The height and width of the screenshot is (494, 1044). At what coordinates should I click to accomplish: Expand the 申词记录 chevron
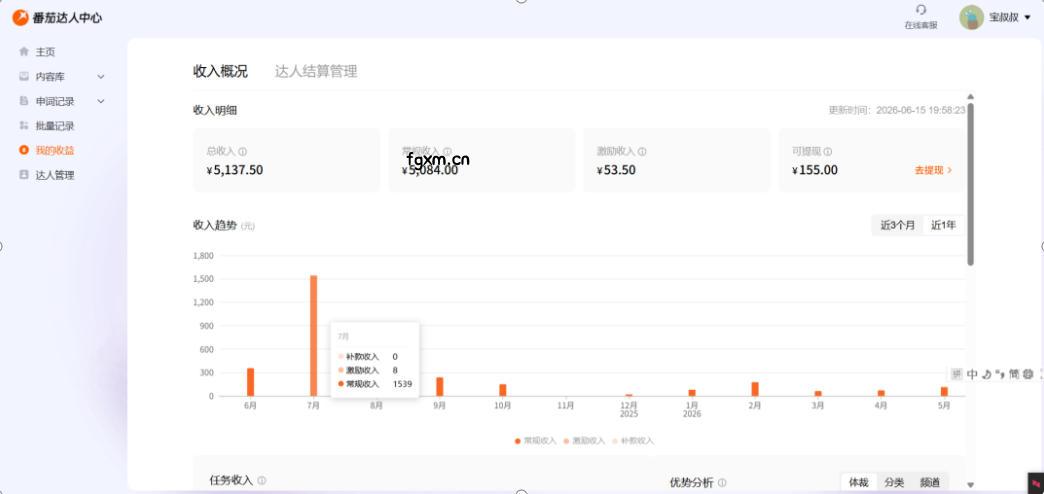[101, 102]
